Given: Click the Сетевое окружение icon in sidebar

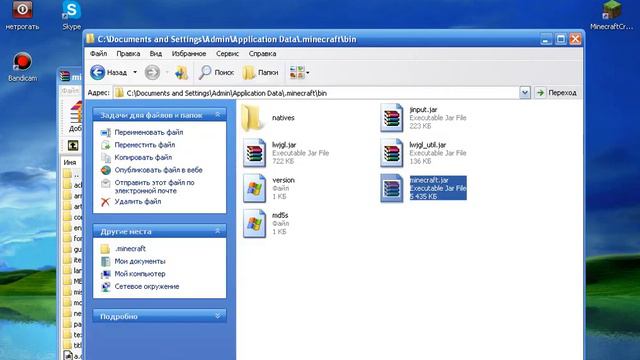Looking at the screenshot, I should (x=105, y=287).
